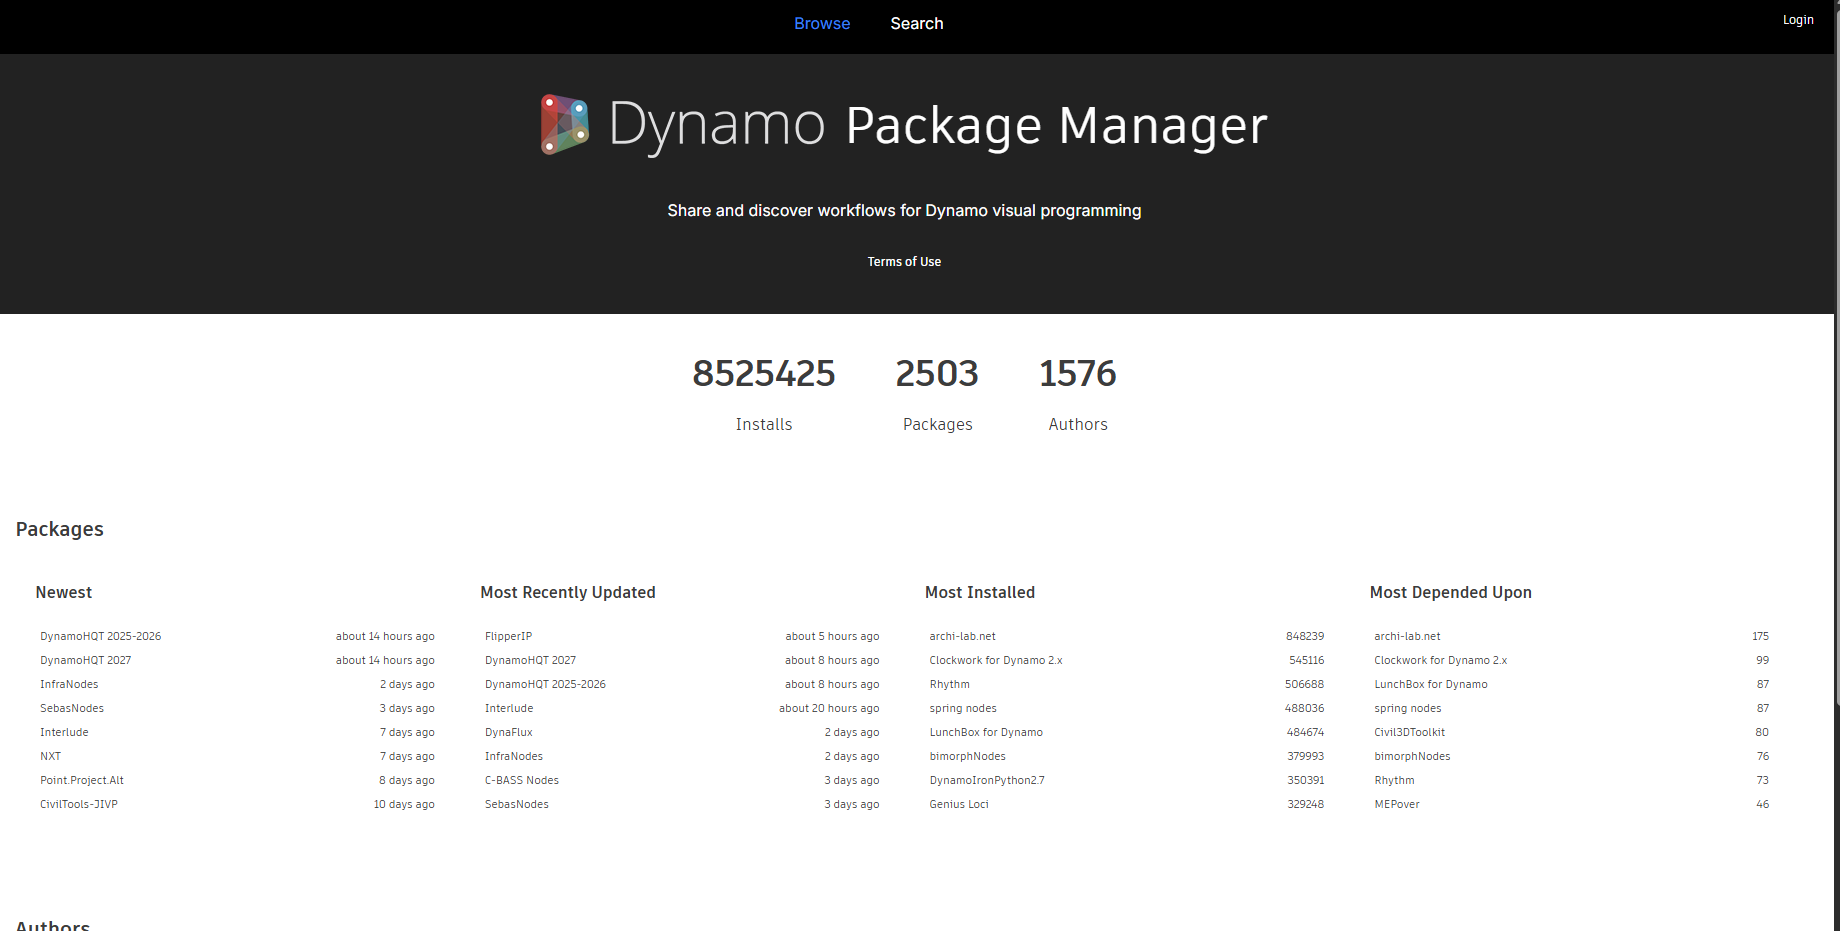Open LunchBox for Dynamo in Most Depended Upon
Screen dimensions: 1840x931
1431,684
